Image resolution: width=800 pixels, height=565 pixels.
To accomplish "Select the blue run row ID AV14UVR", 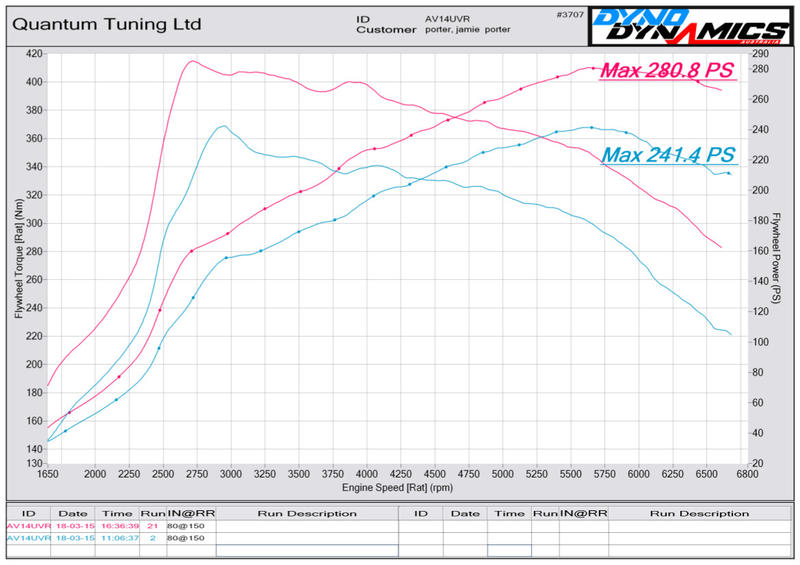I will [x=29, y=537].
